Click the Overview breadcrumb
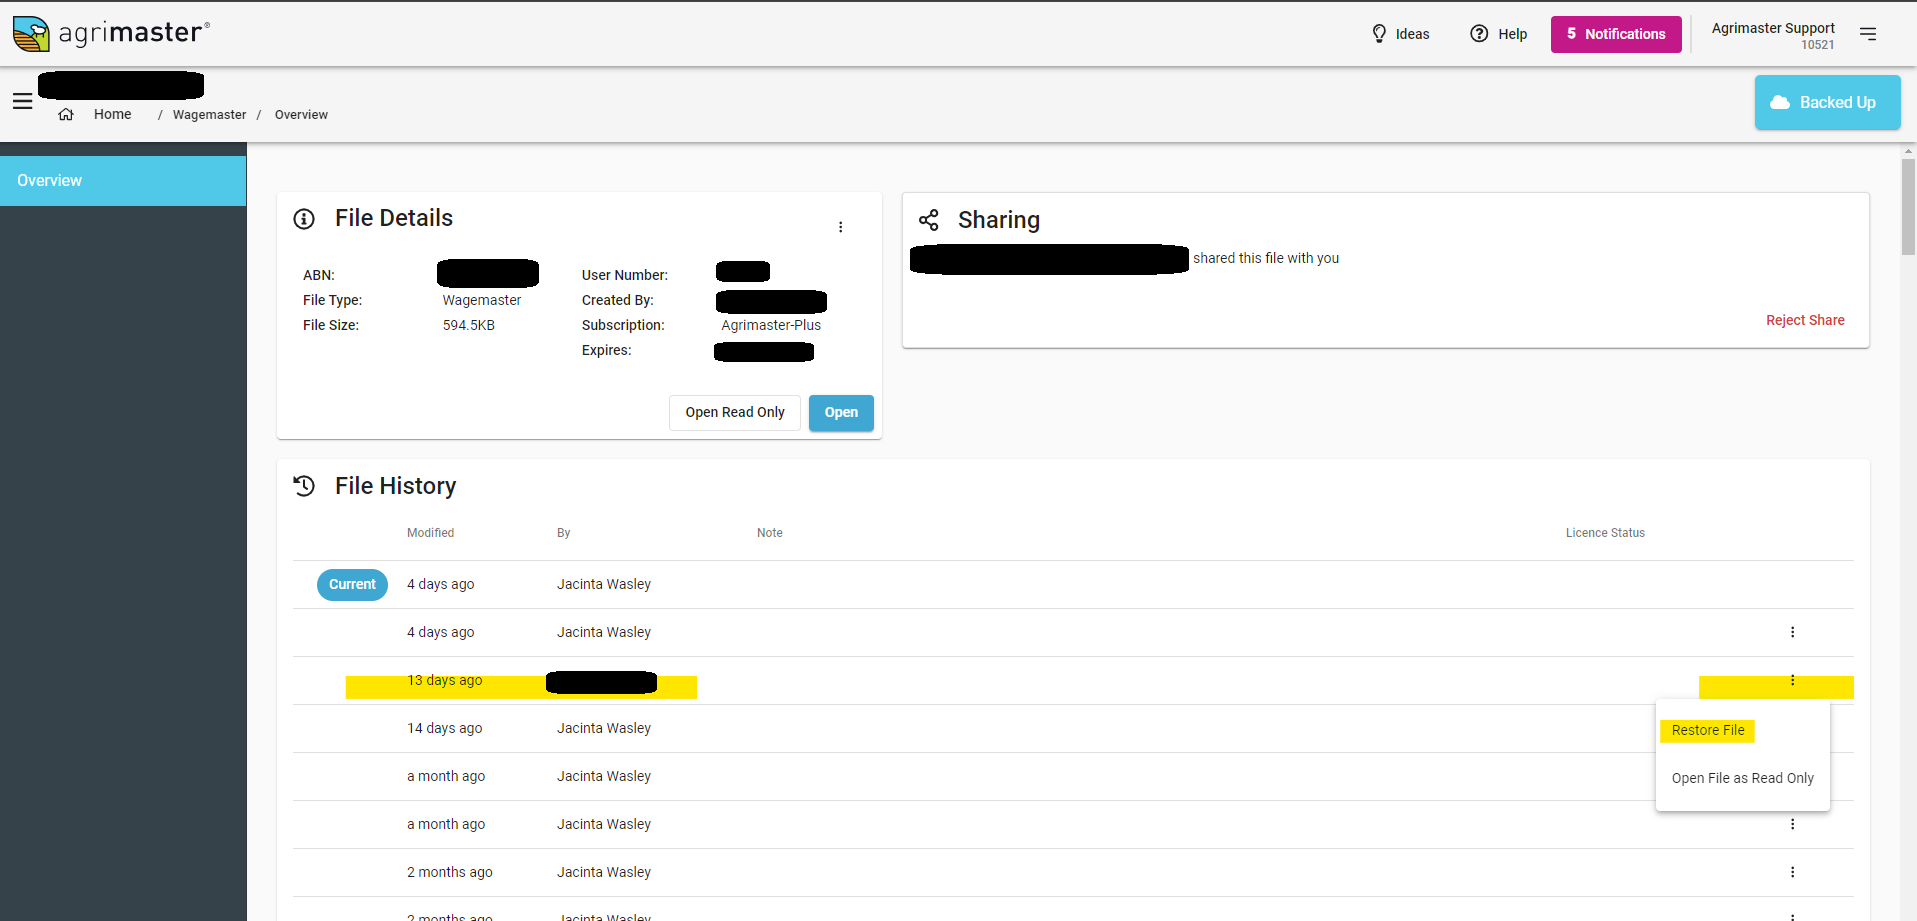 (x=301, y=114)
